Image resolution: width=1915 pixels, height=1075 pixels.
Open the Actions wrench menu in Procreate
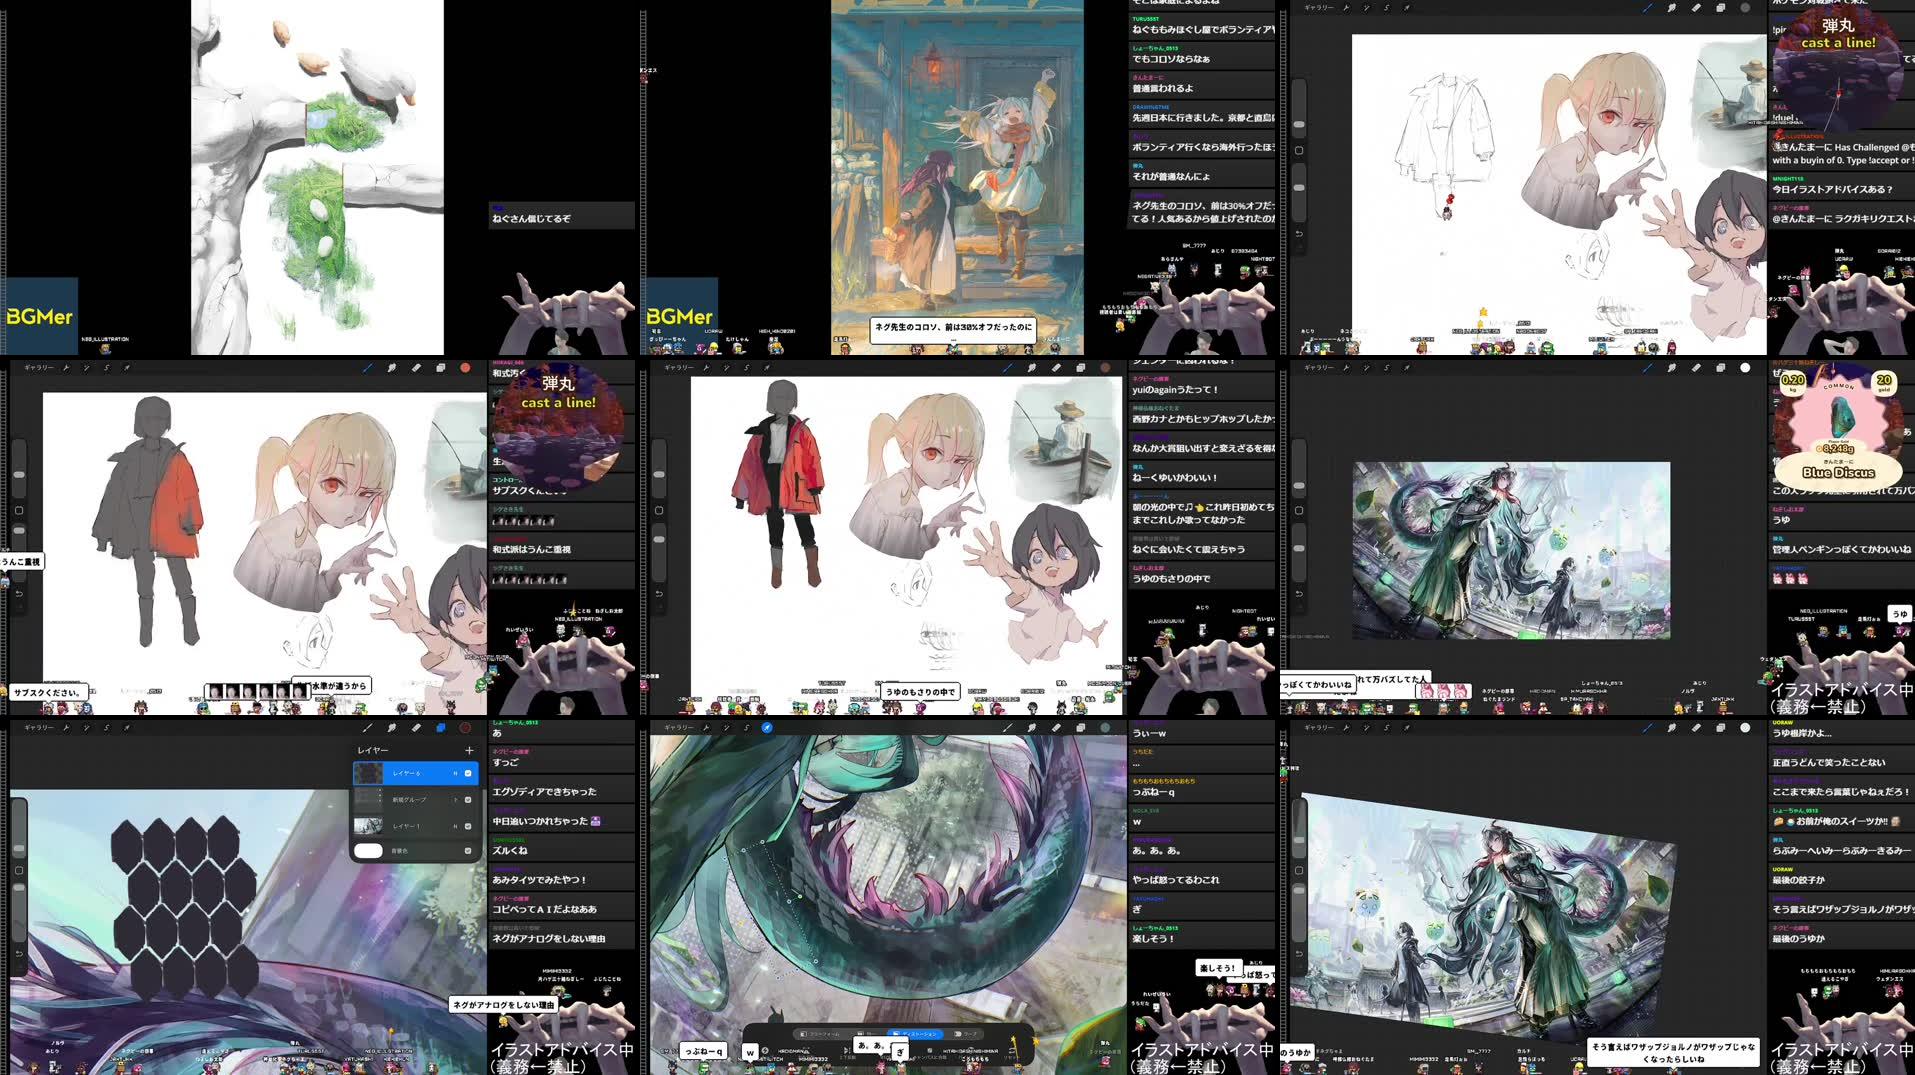pyautogui.click(x=67, y=728)
